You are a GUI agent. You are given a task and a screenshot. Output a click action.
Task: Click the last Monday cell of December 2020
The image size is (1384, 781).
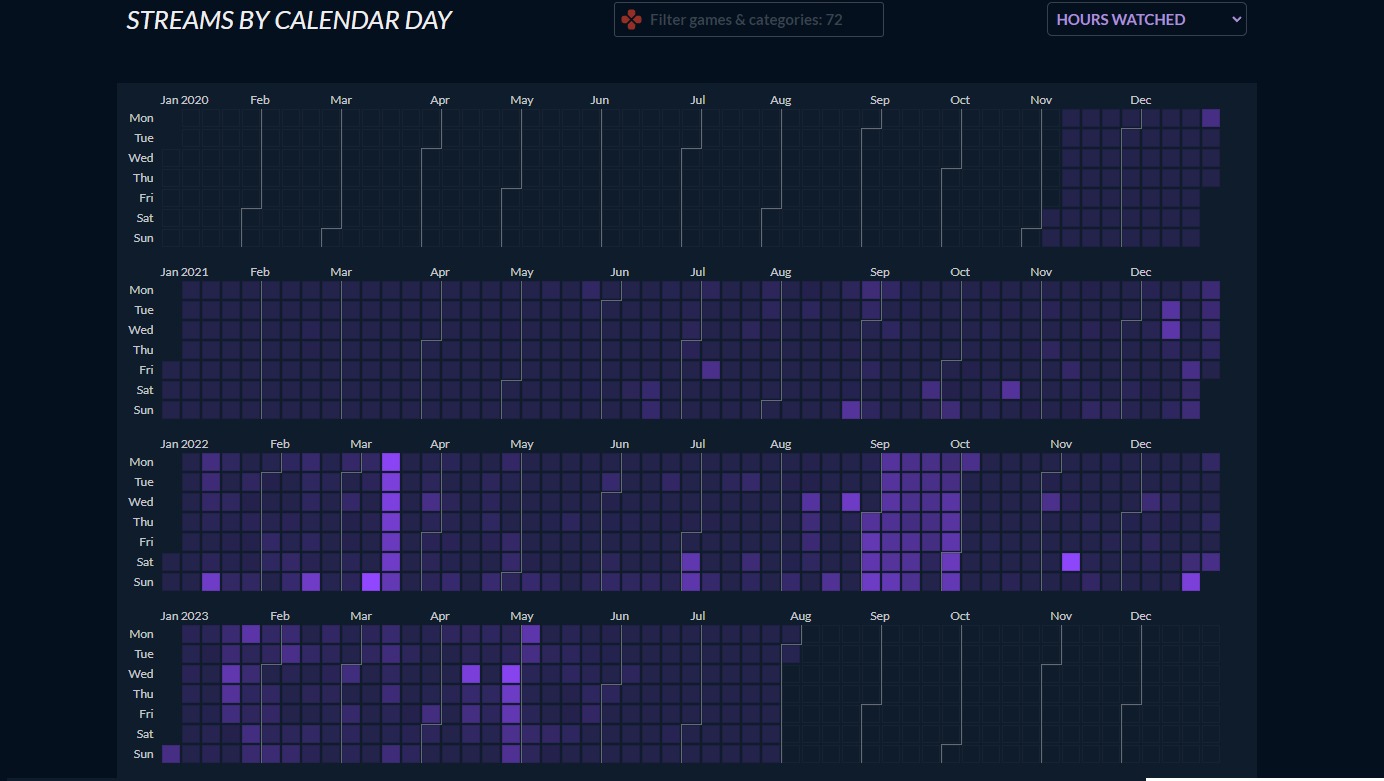1211,118
